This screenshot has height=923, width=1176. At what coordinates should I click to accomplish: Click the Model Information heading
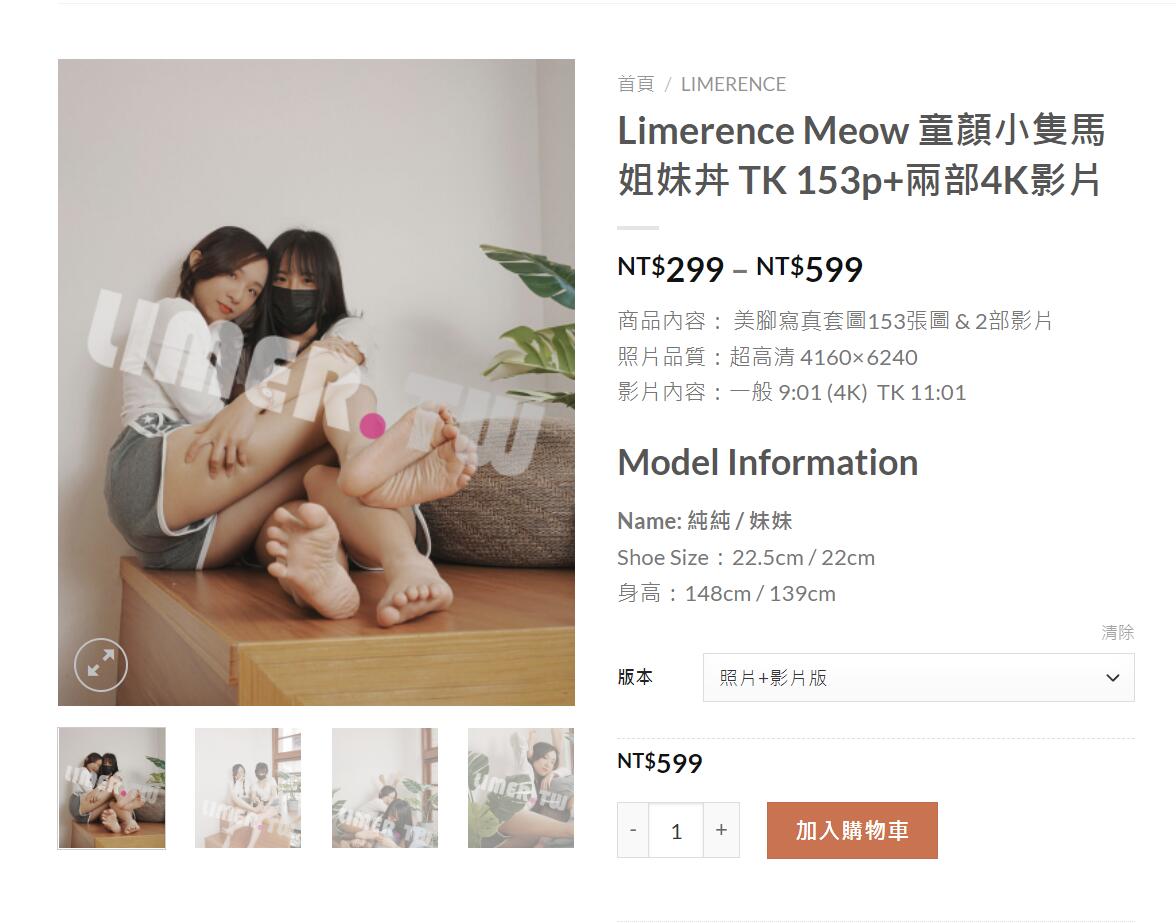[767, 462]
